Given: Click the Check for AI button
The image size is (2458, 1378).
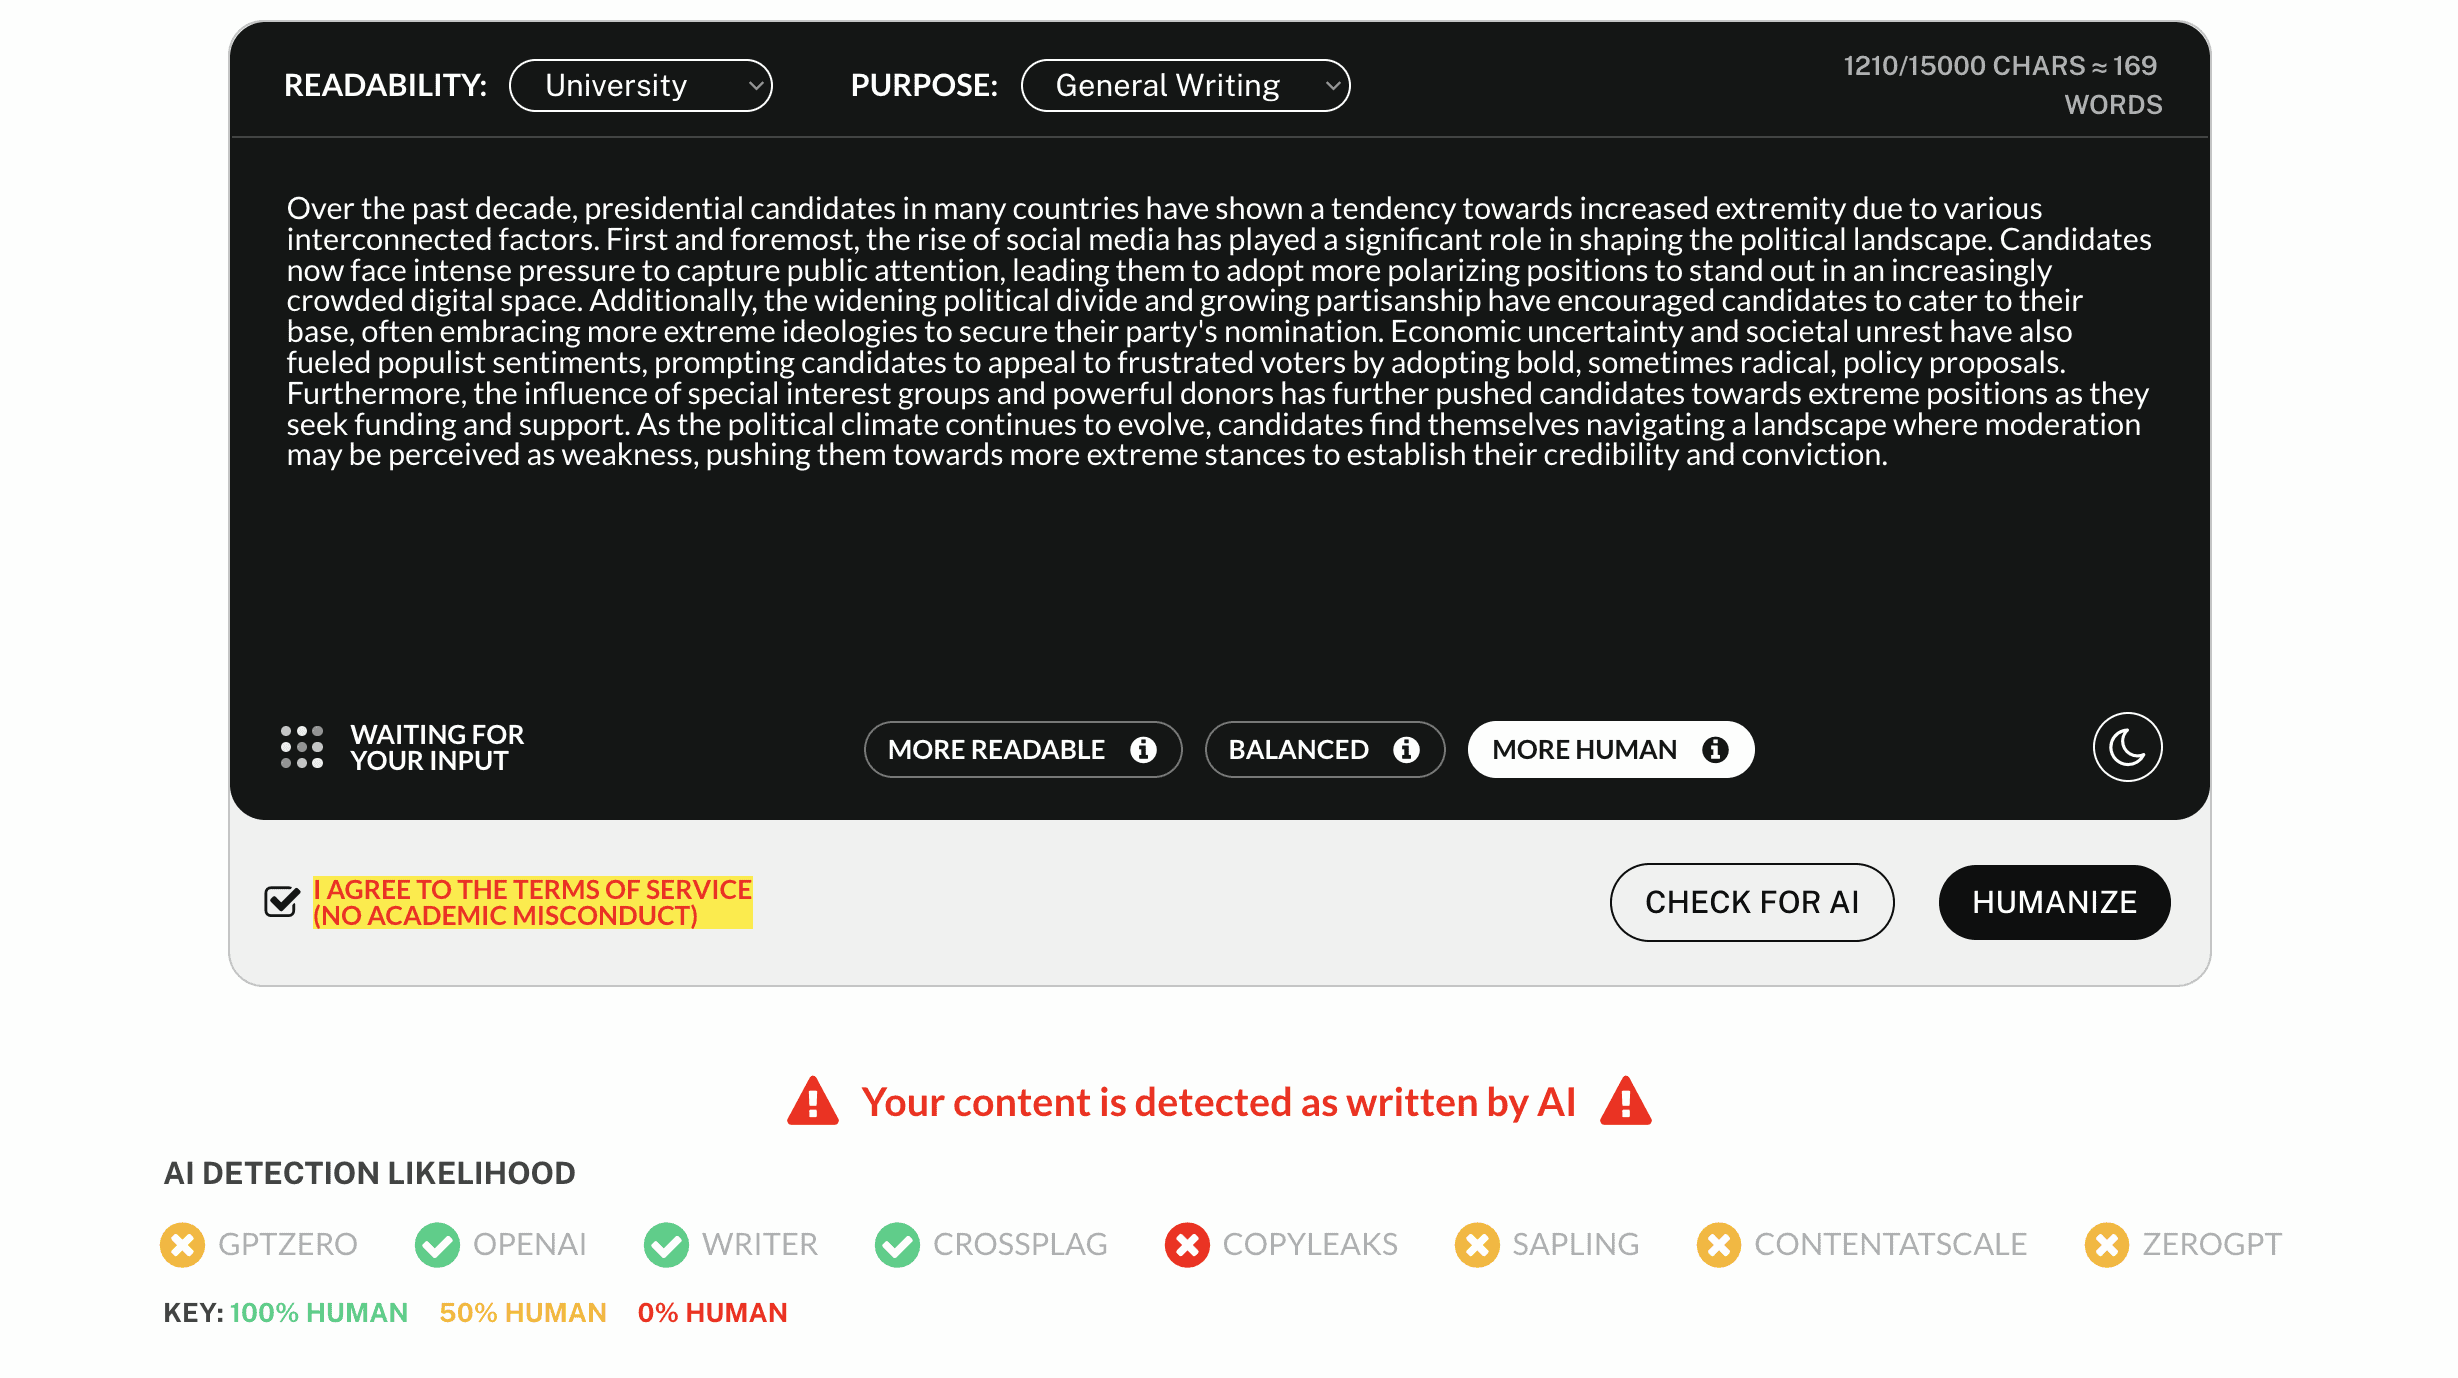Looking at the screenshot, I should pos(1752,902).
